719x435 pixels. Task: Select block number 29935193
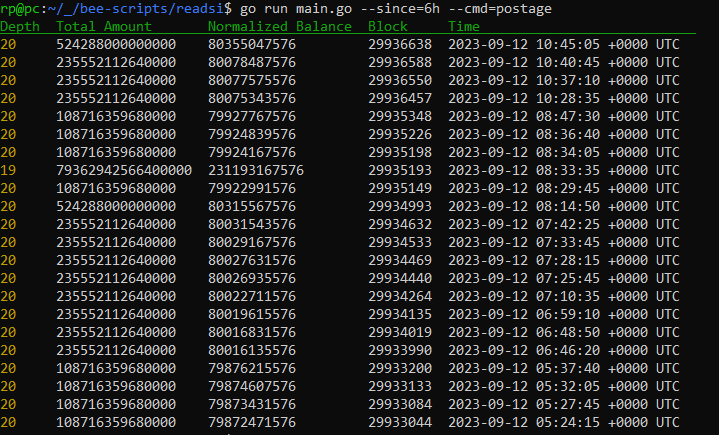point(400,170)
